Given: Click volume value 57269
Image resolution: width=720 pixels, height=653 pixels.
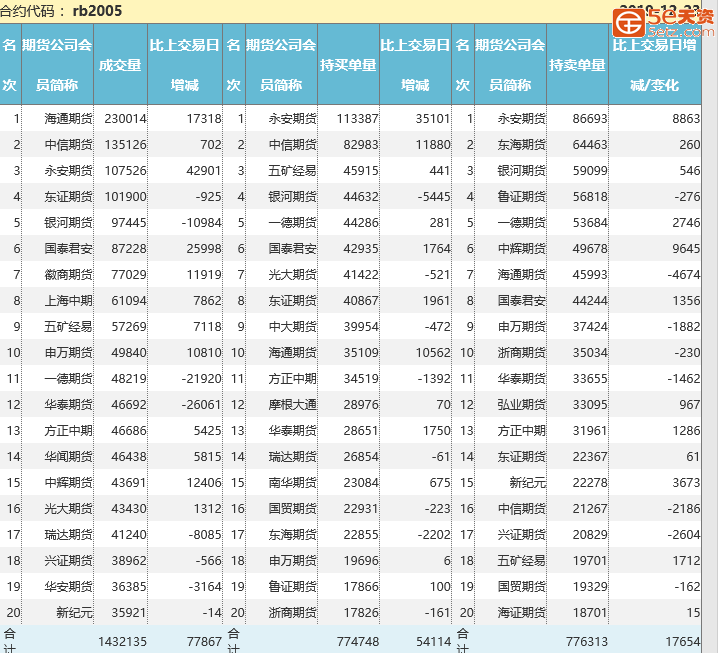Looking at the screenshot, I should 129,327.
